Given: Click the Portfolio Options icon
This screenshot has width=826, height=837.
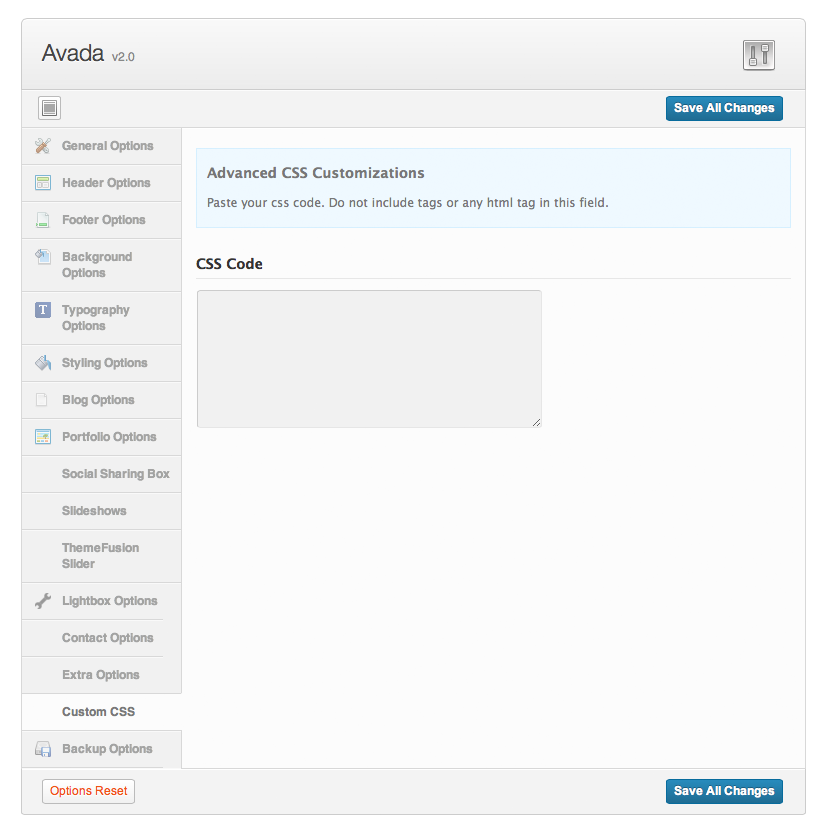Looking at the screenshot, I should (x=43, y=437).
